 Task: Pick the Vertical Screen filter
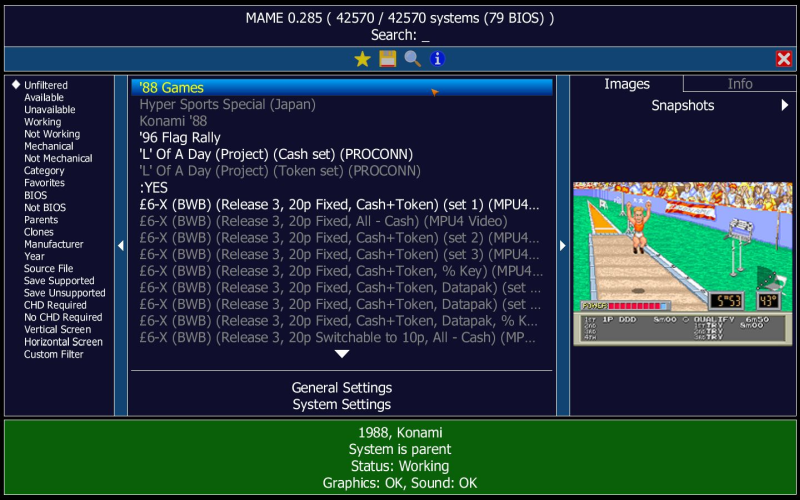click(58, 330)
